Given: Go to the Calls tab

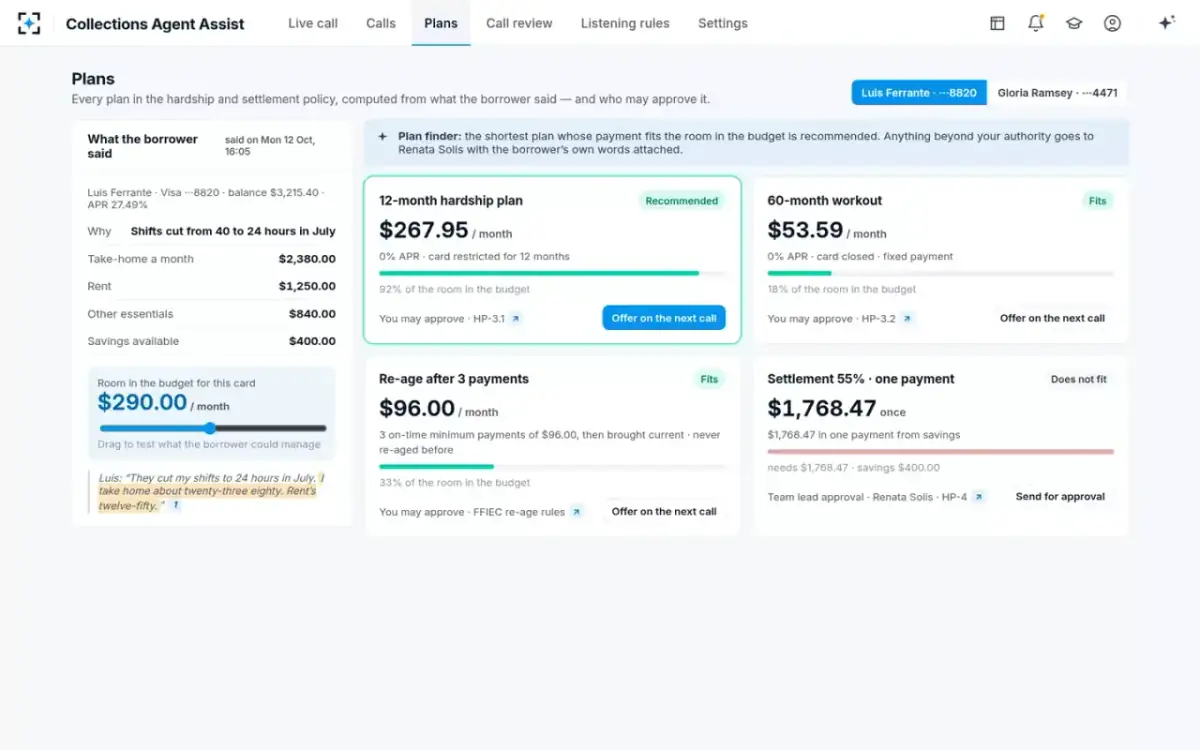Looking at the screenshot, I should [x=381, y=23].
